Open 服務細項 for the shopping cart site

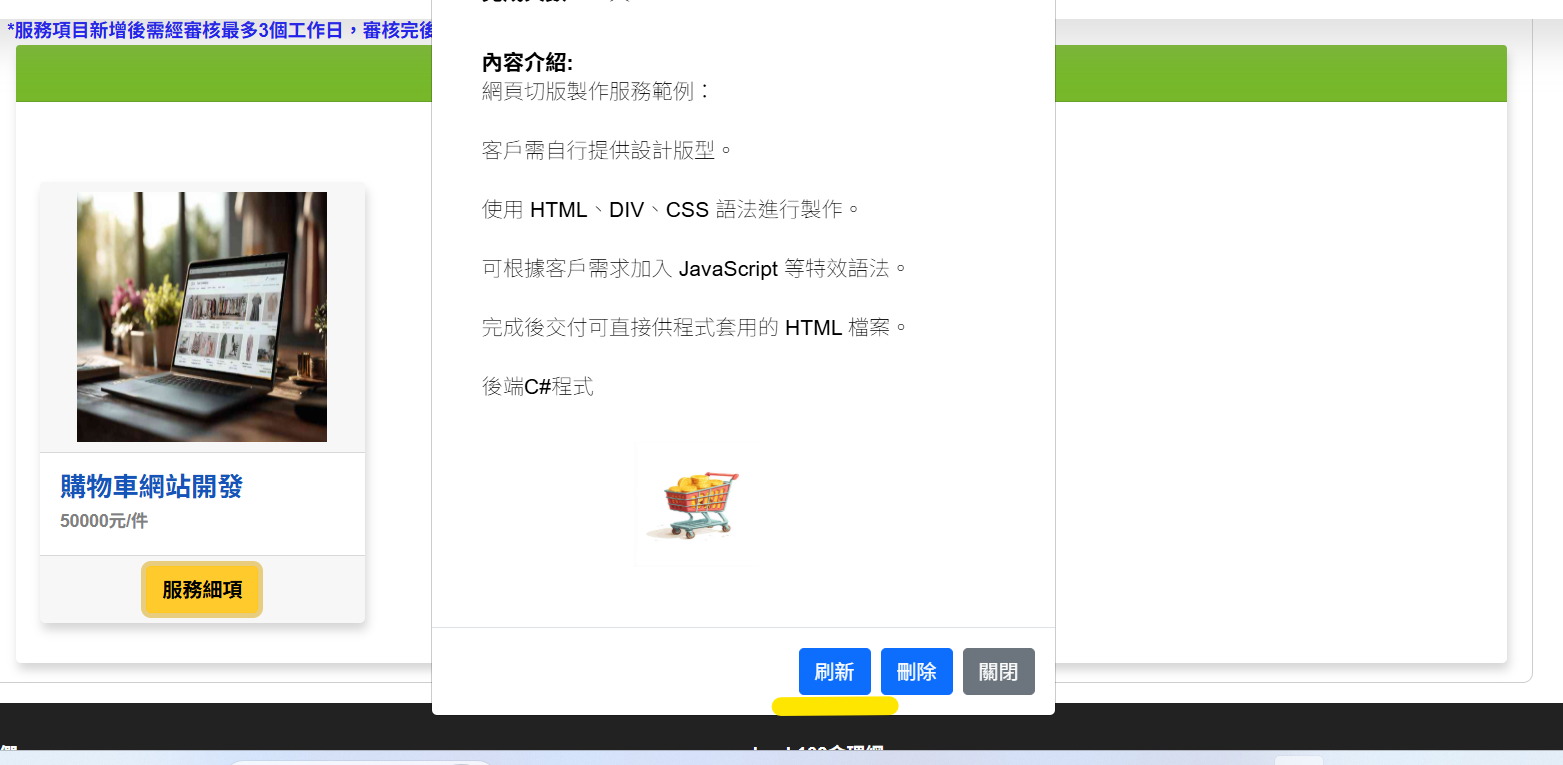[202, 590]
